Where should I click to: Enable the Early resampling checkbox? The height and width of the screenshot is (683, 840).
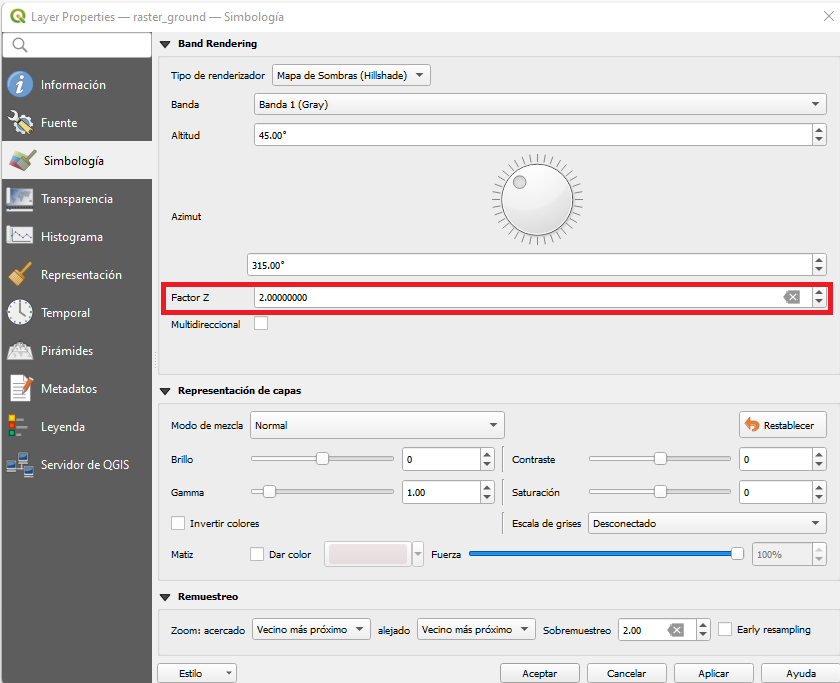[726, 629]
